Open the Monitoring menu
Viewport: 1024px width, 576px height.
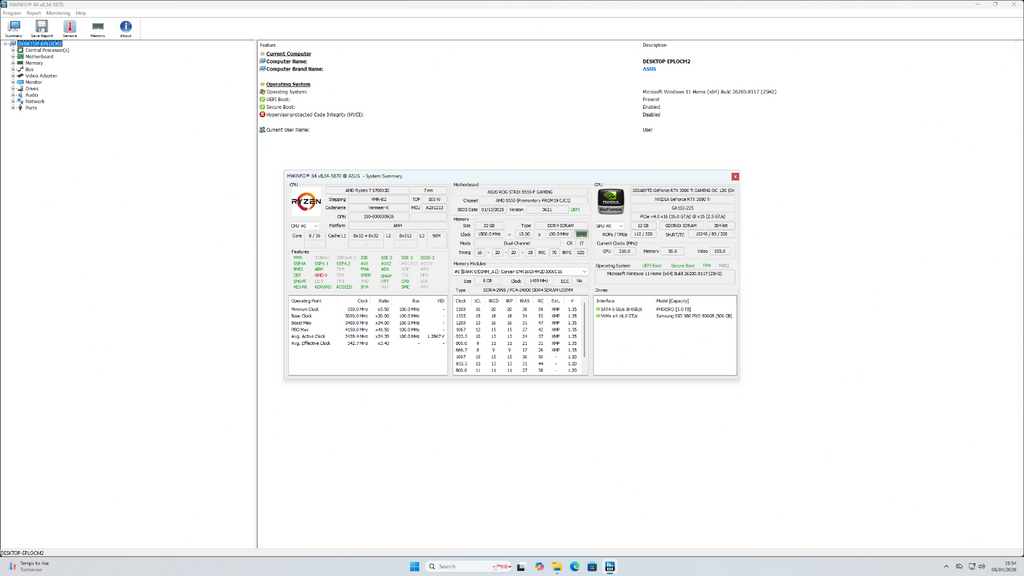tap(58, 13)
